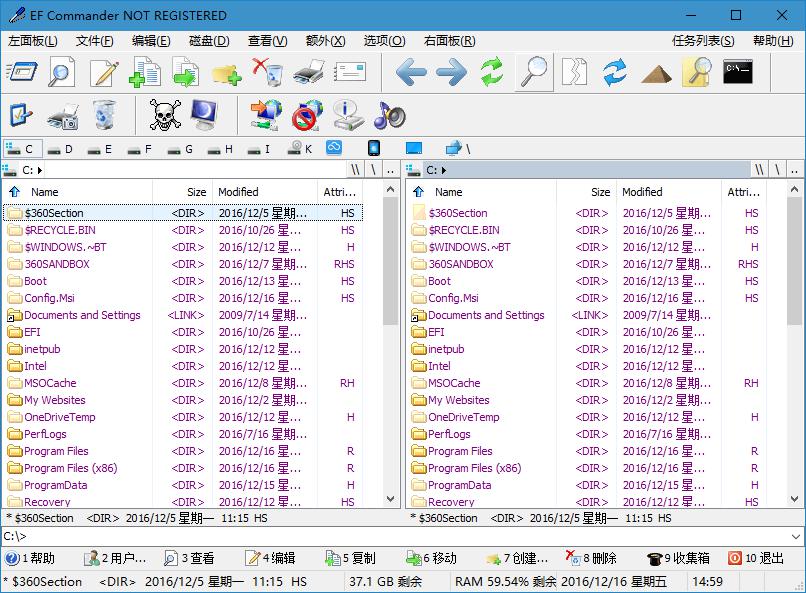806x593 pixels.
Task: Refresh the file list with green arrows icon
Action: click(x=491, y=71)
